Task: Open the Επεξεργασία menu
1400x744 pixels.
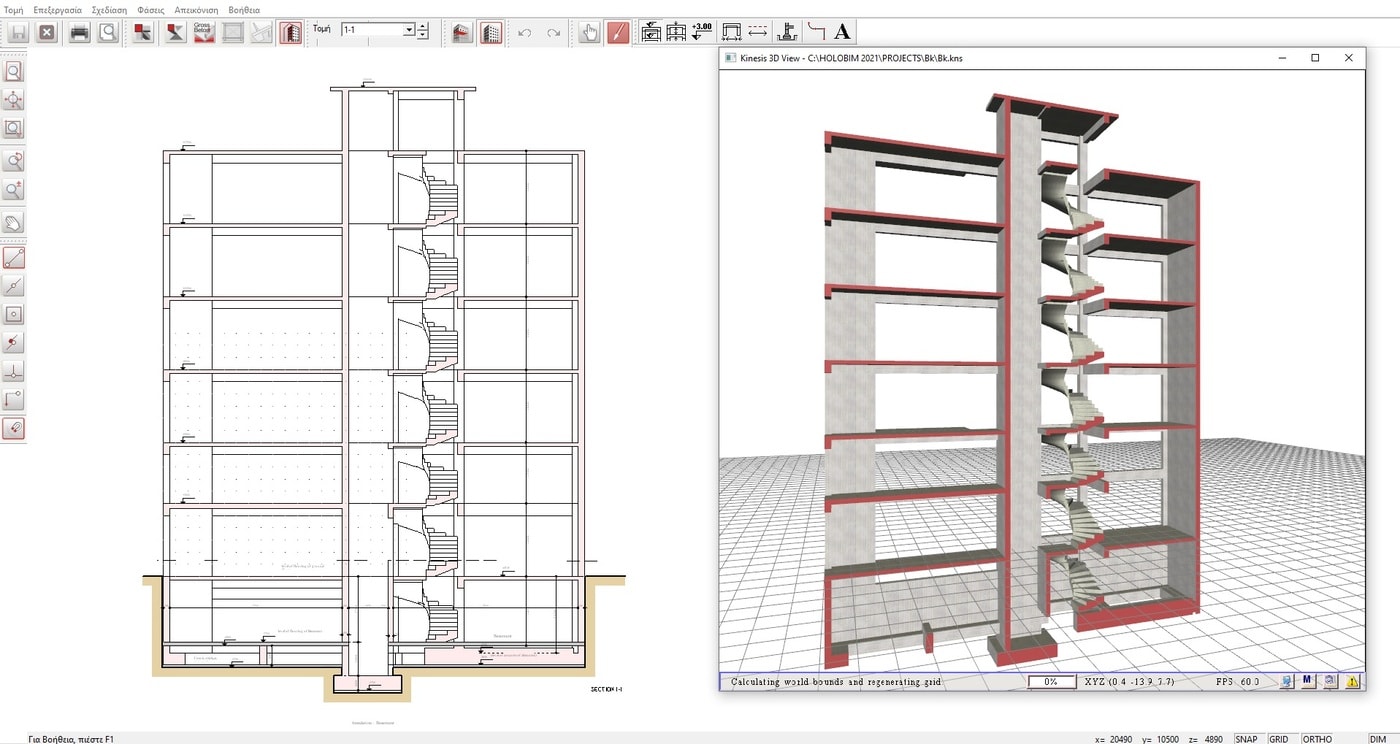Action: click(58, 9)
